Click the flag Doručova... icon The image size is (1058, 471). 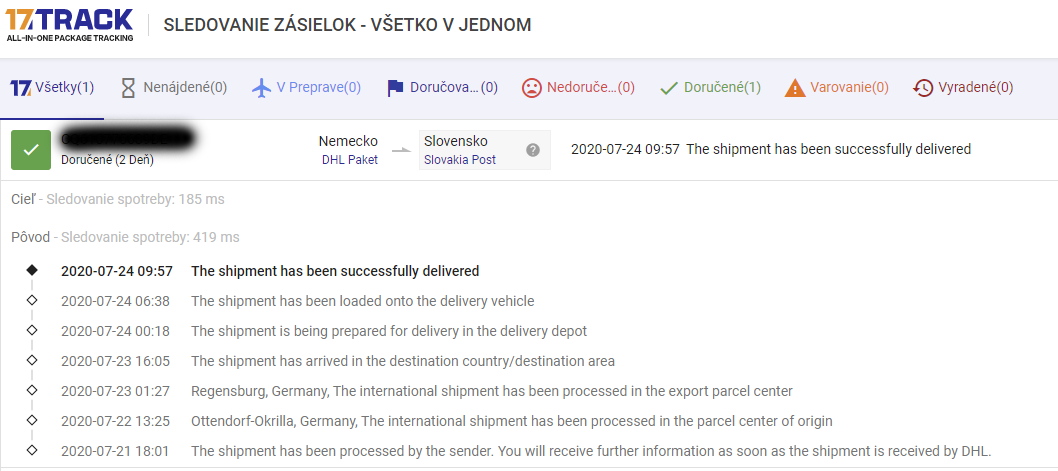coord(395,88)
